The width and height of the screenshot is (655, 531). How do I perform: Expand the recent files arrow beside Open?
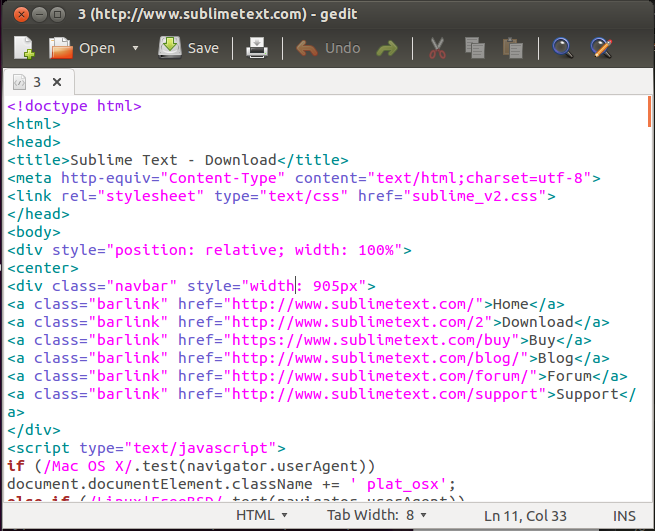tap(135, 48)
